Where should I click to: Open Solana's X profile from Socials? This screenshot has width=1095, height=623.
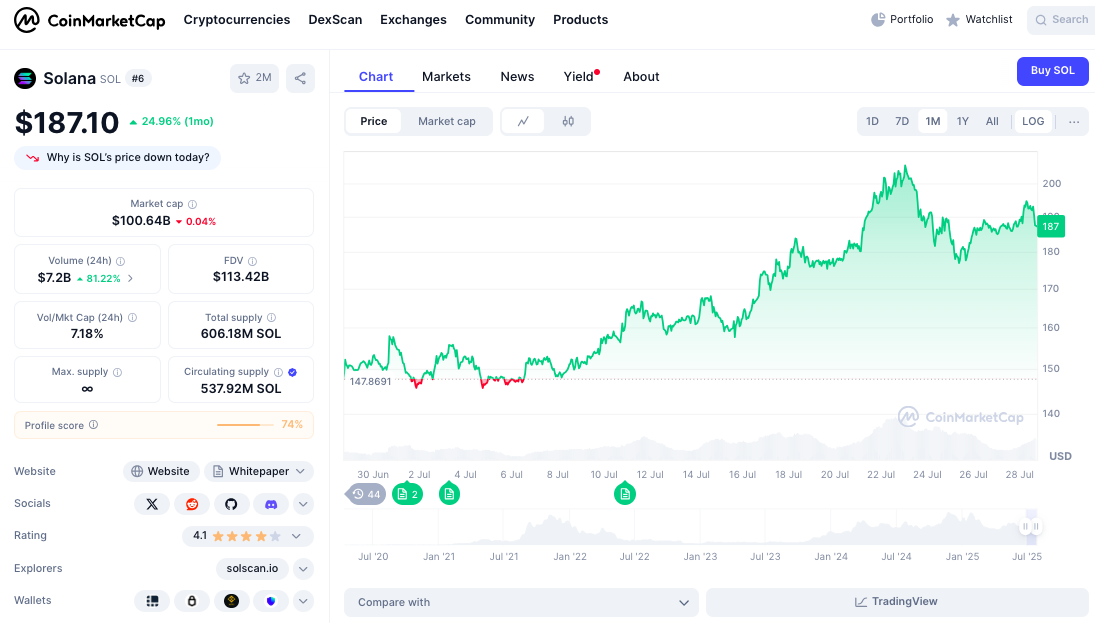pyautogui.click(x=152, y=504)
